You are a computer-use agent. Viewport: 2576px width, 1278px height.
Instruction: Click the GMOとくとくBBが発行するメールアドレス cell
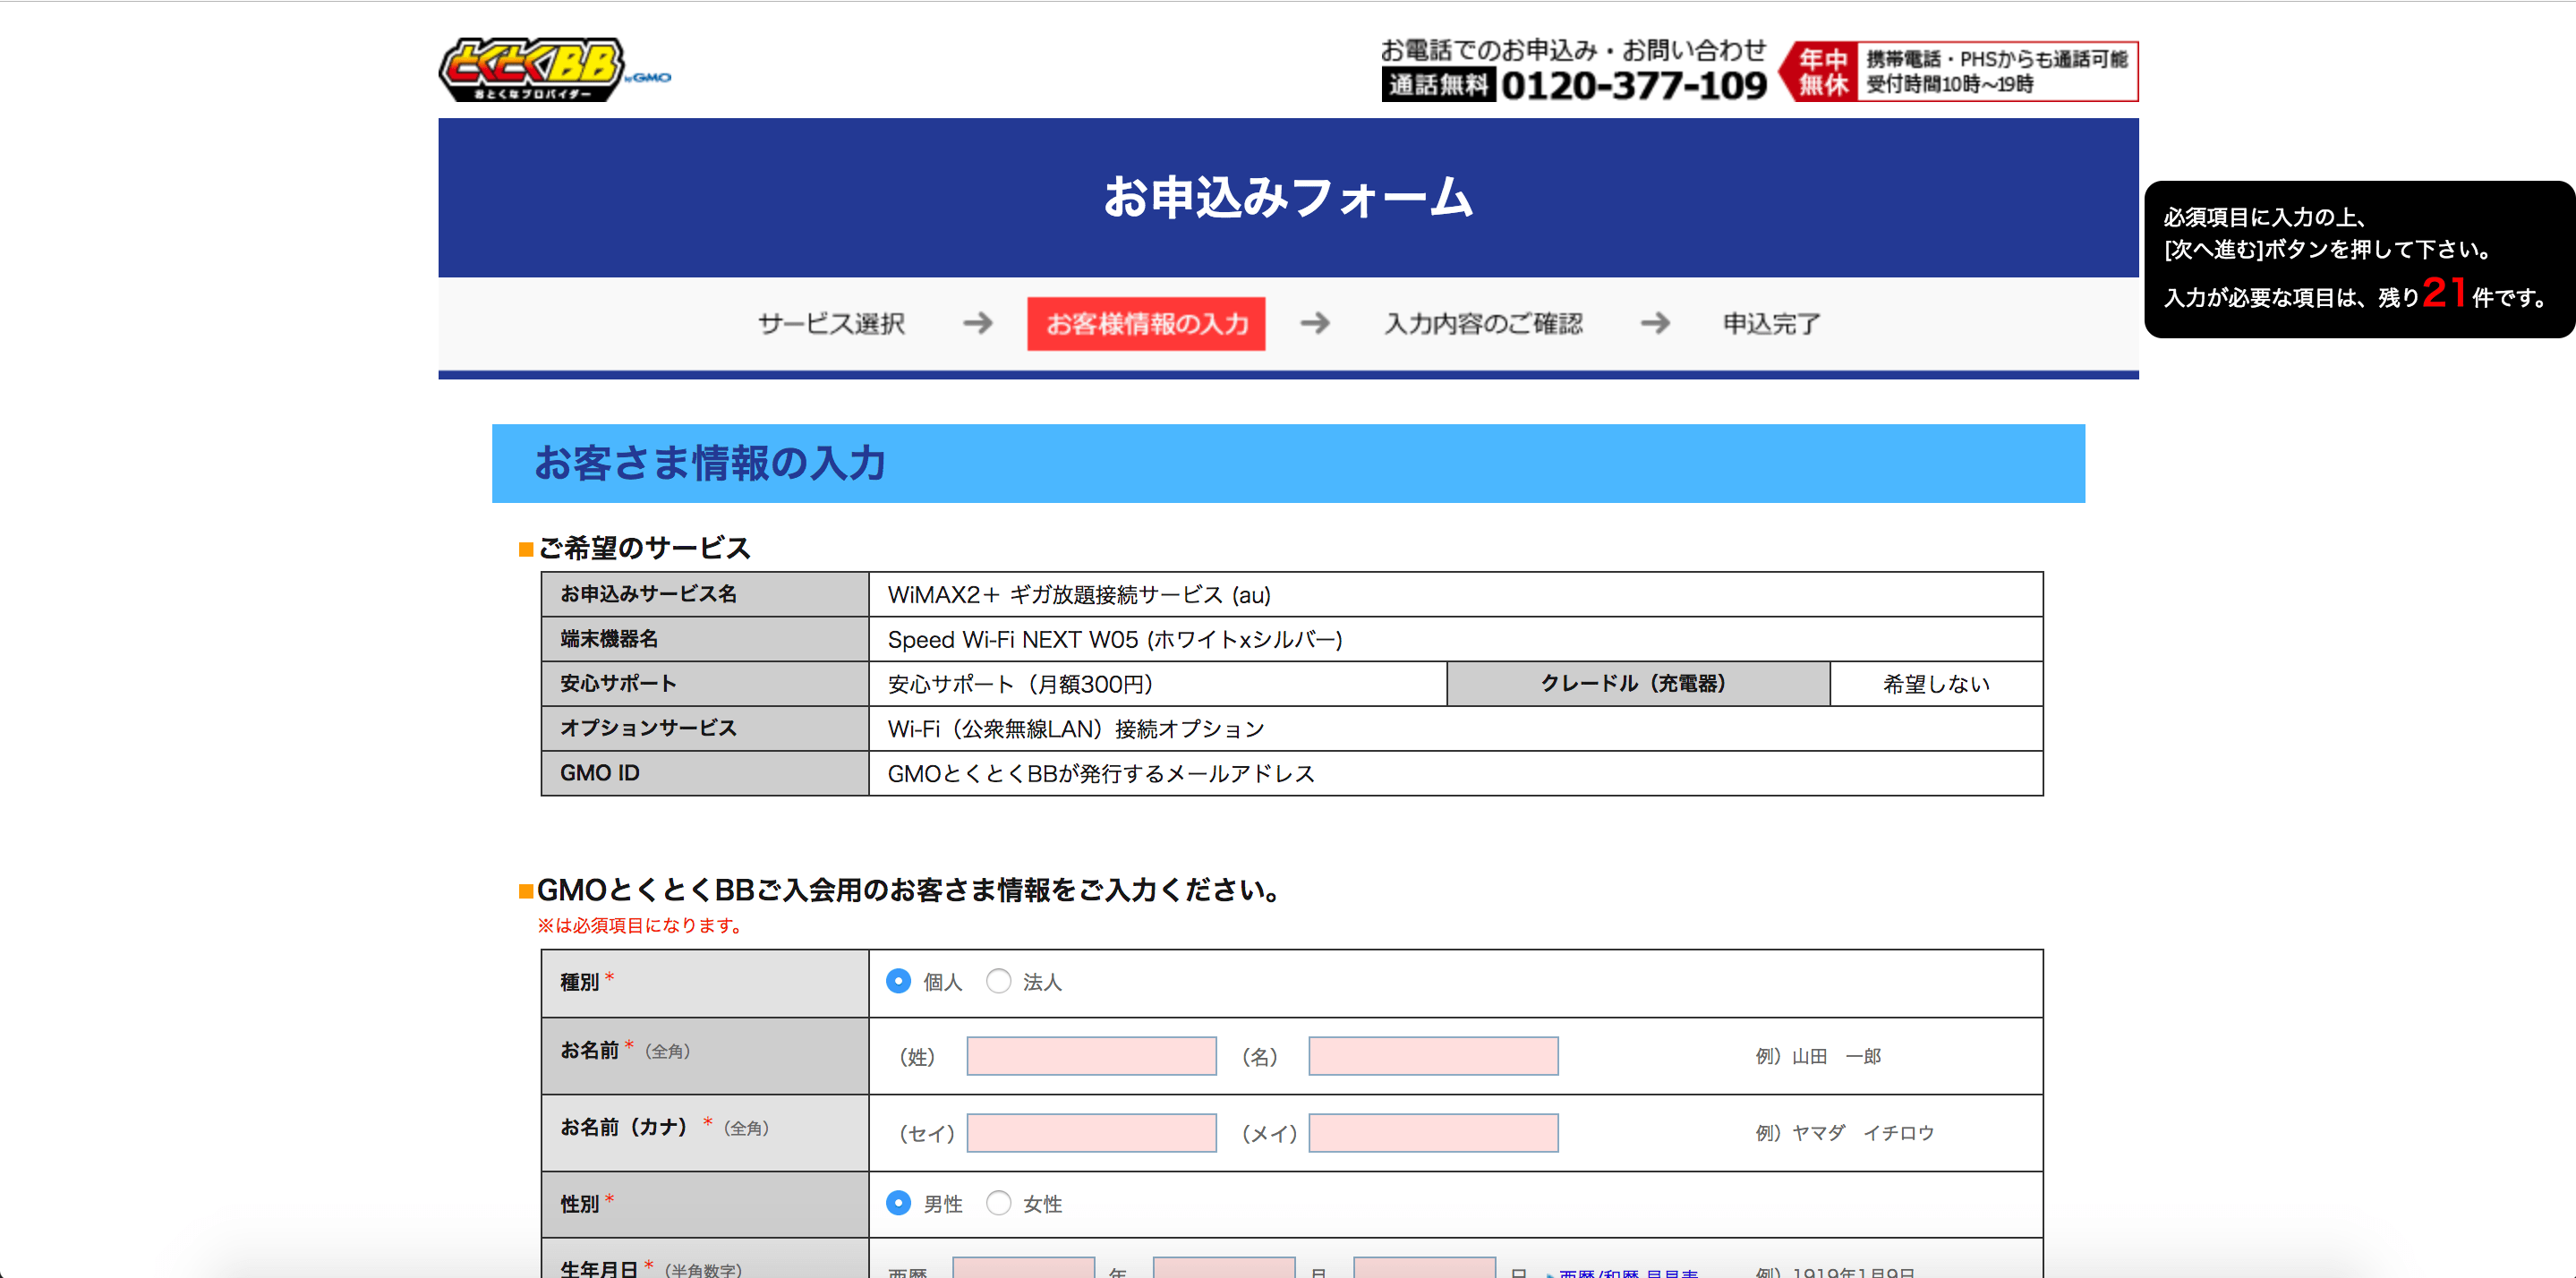(x=1455, y=773)
